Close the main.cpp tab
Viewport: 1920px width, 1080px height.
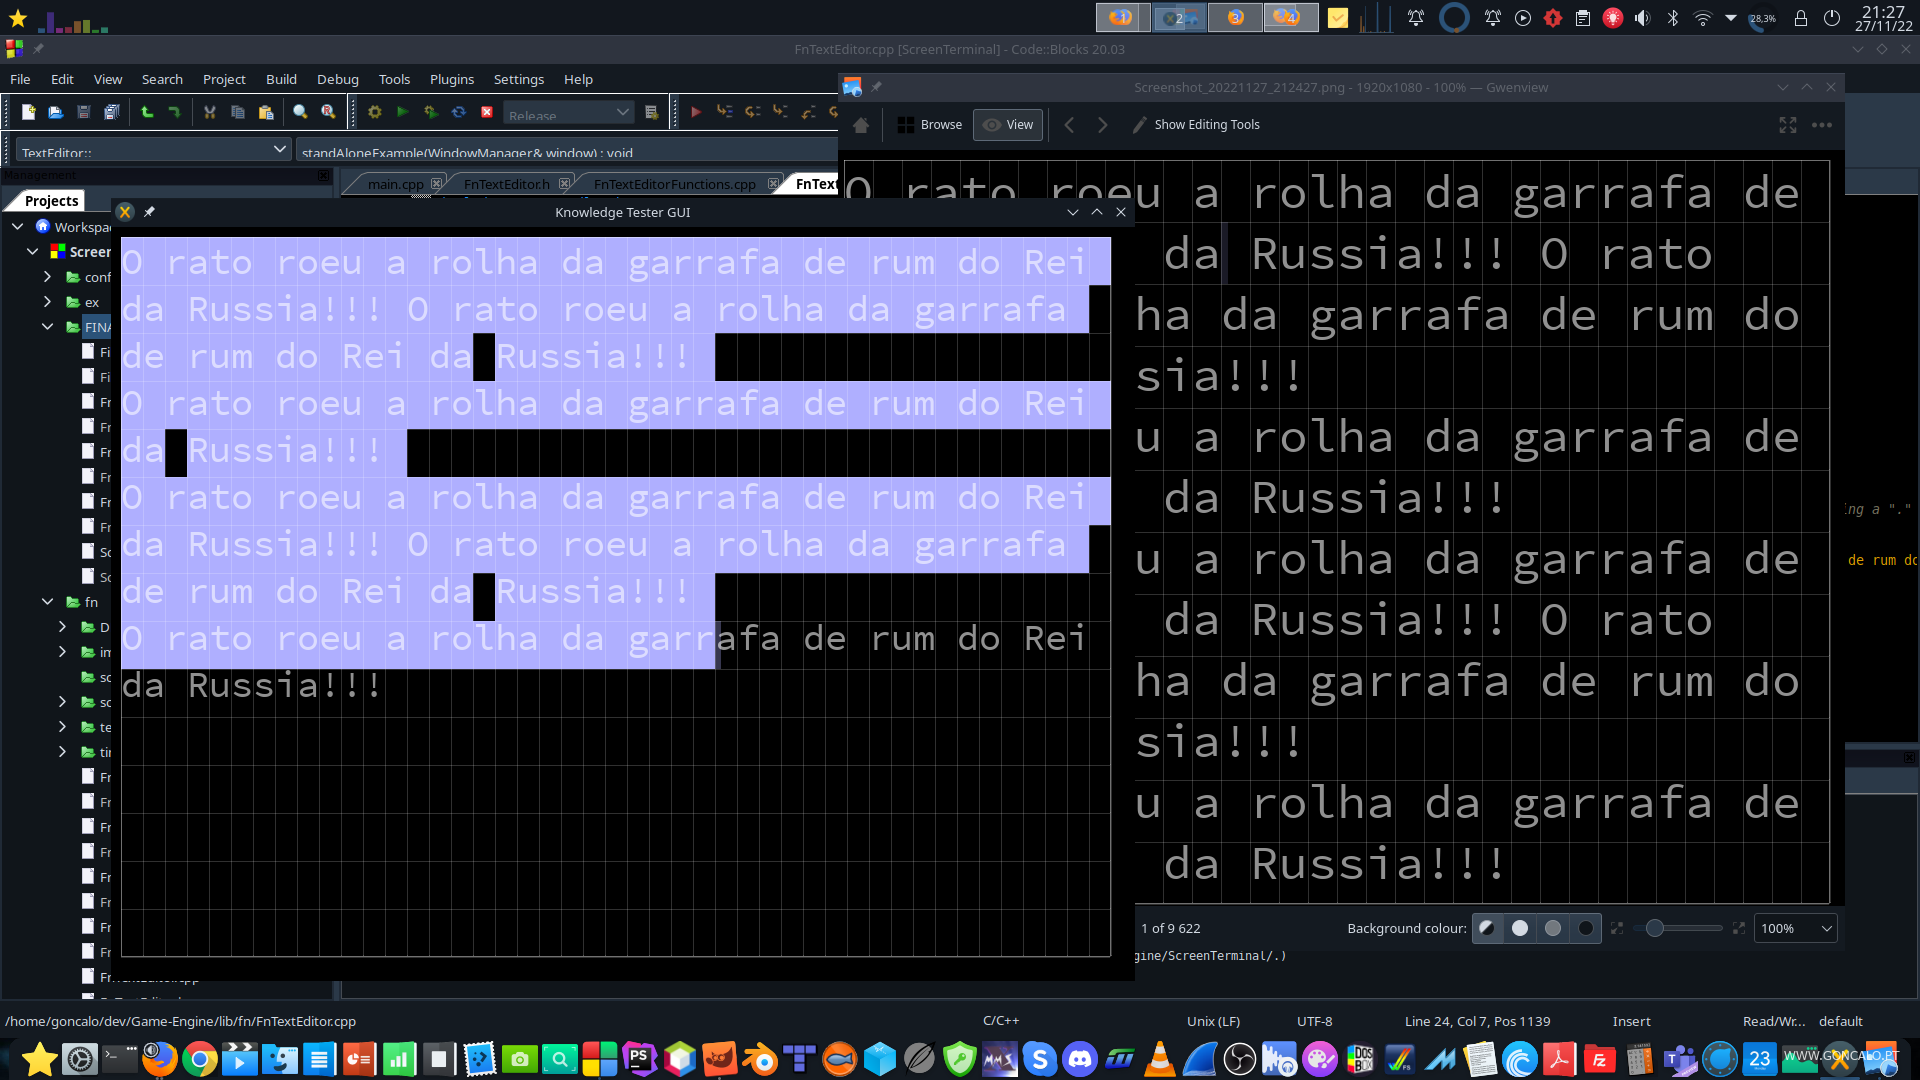(x=436, y=184)
